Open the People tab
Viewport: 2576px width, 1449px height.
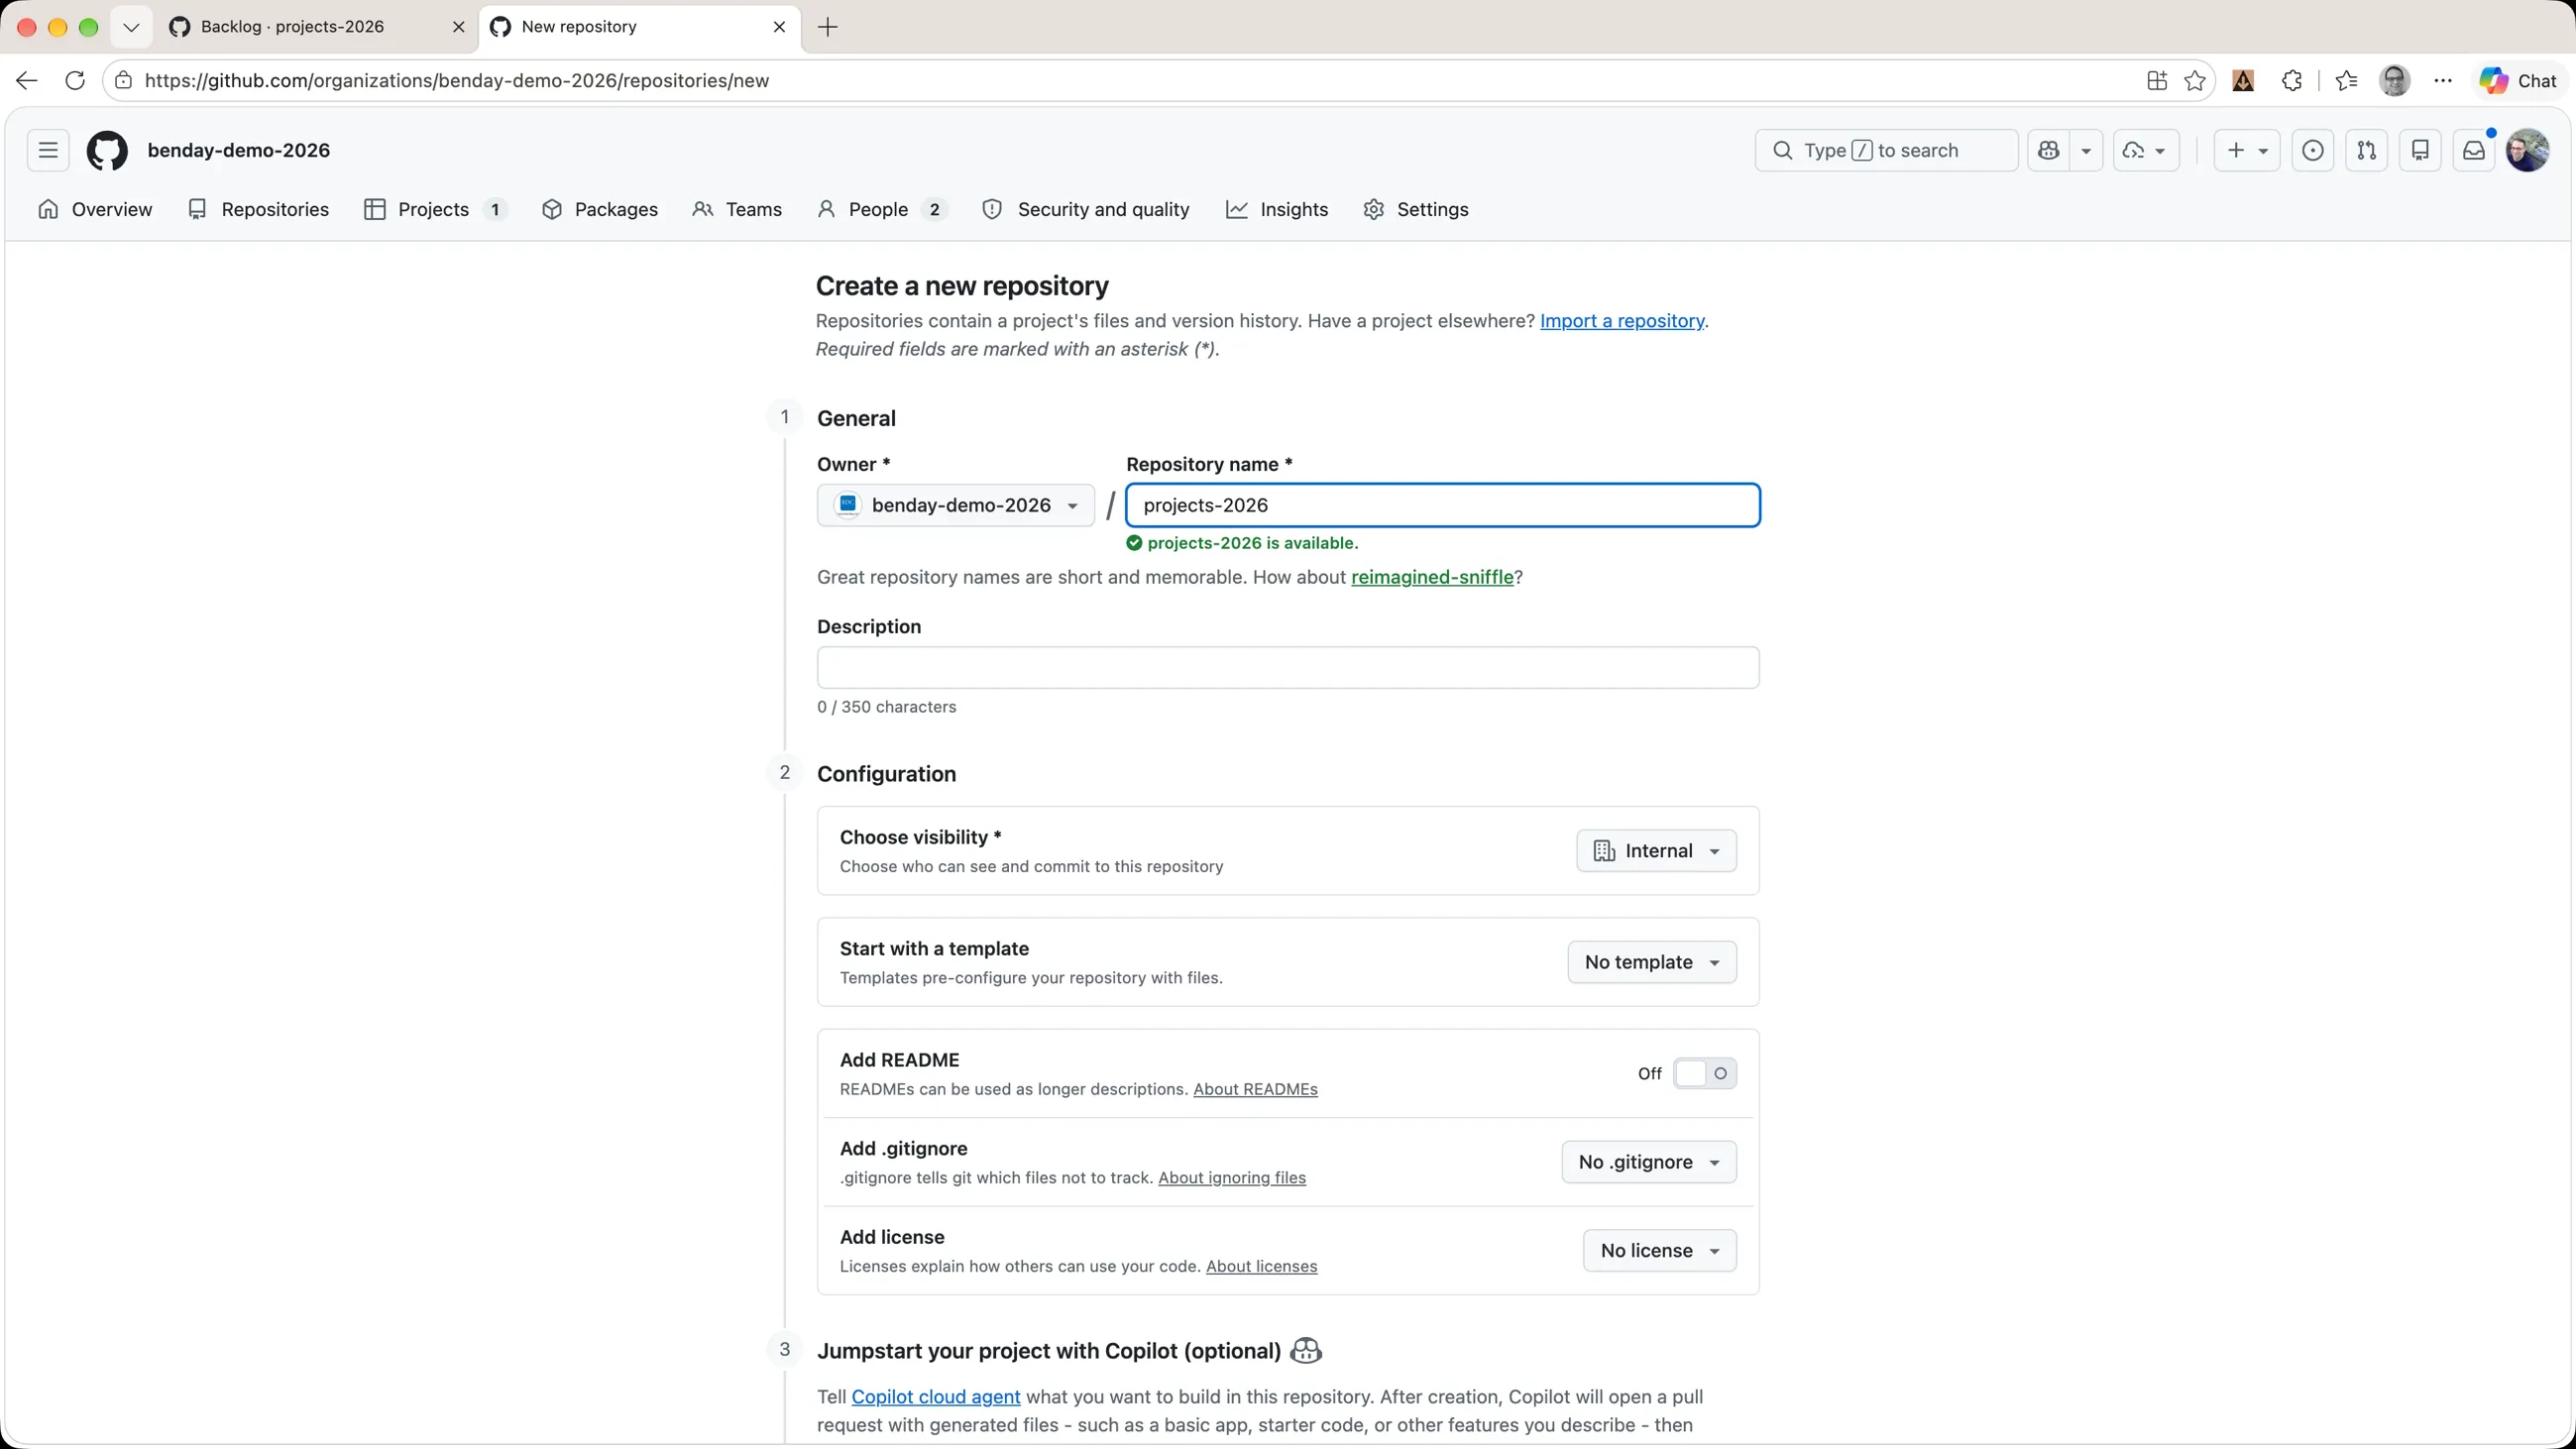[881, 209]
